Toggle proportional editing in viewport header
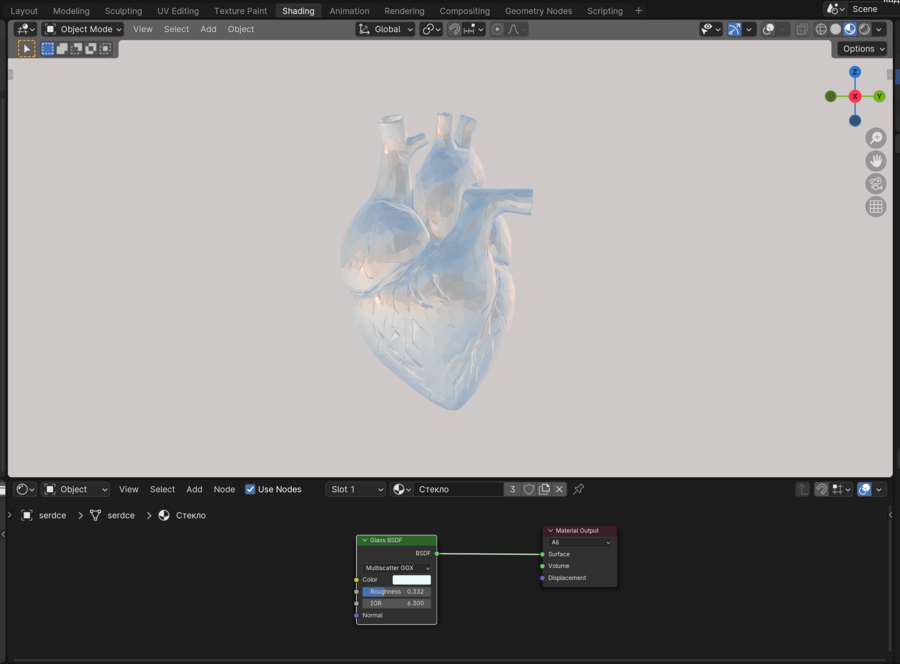 497,29
